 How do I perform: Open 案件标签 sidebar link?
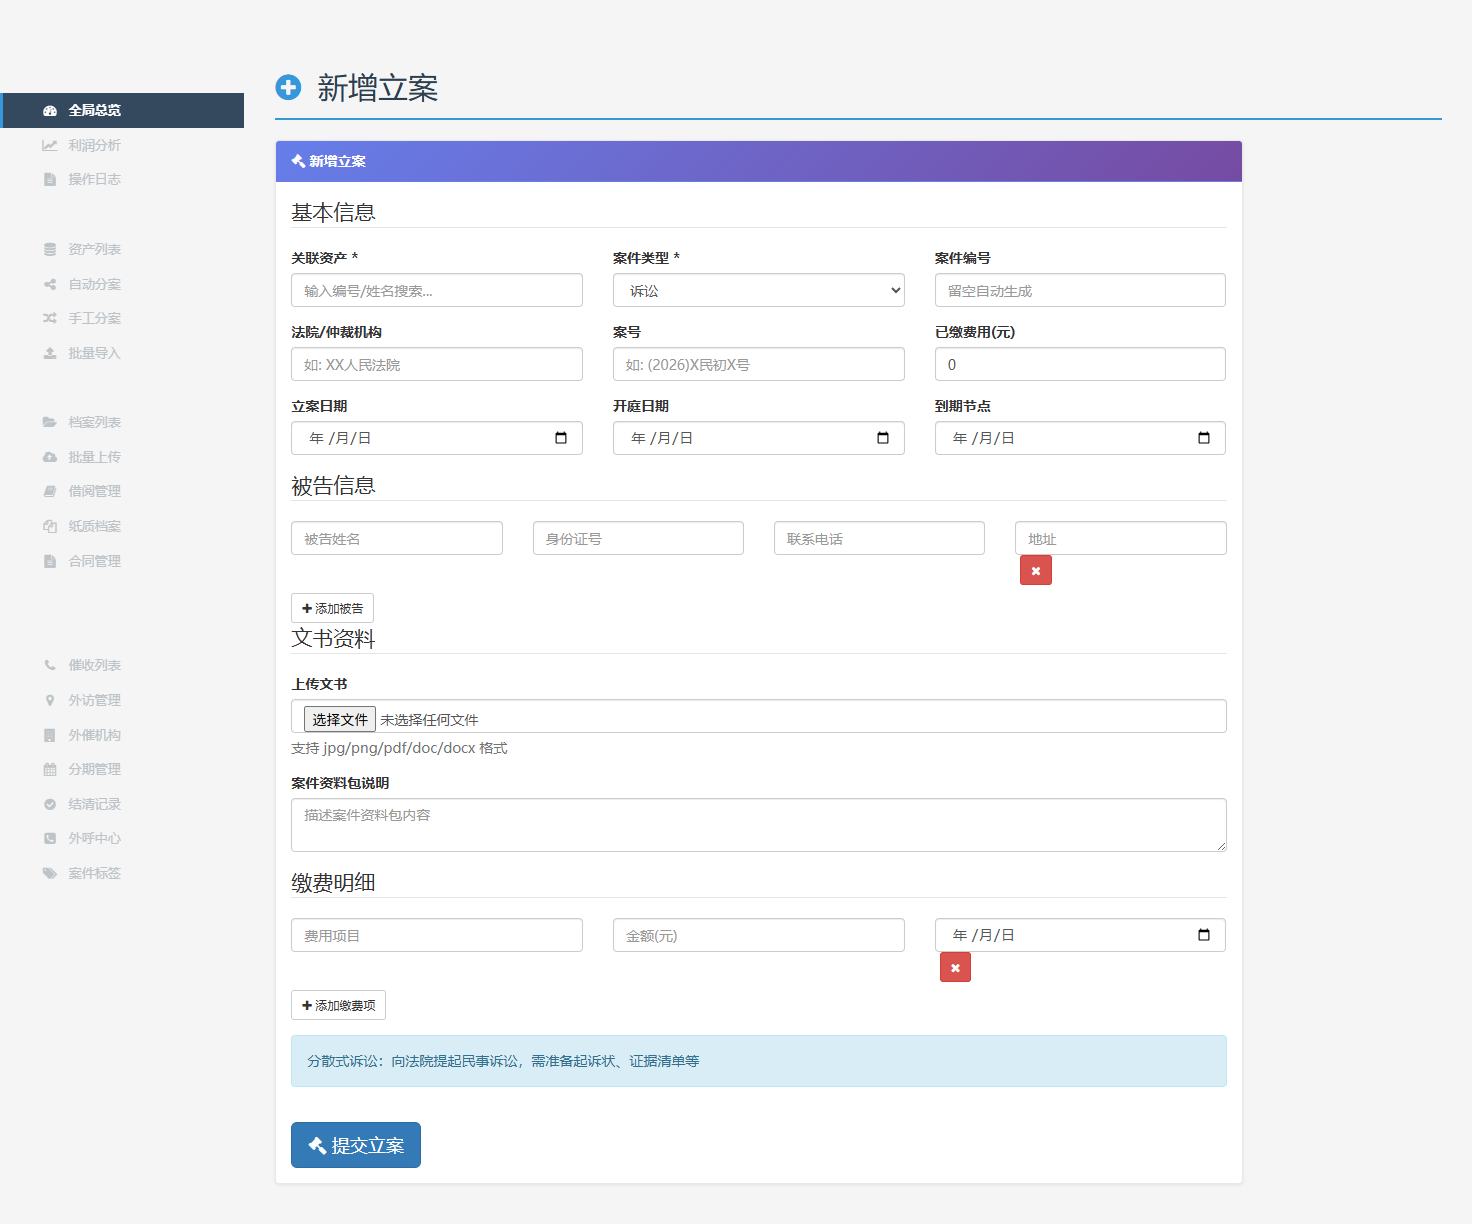pyautogui.click(x=123, y=873)
